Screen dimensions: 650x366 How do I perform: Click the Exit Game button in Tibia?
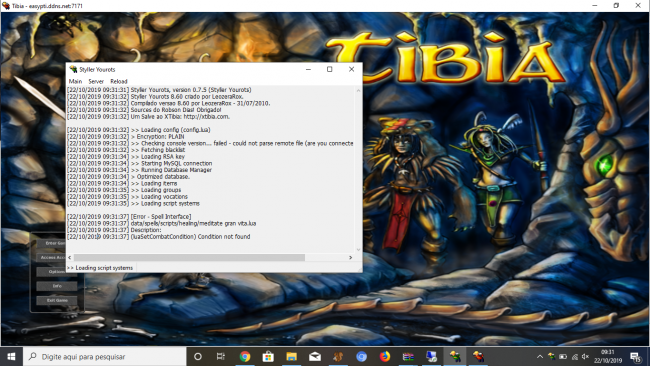56,300
